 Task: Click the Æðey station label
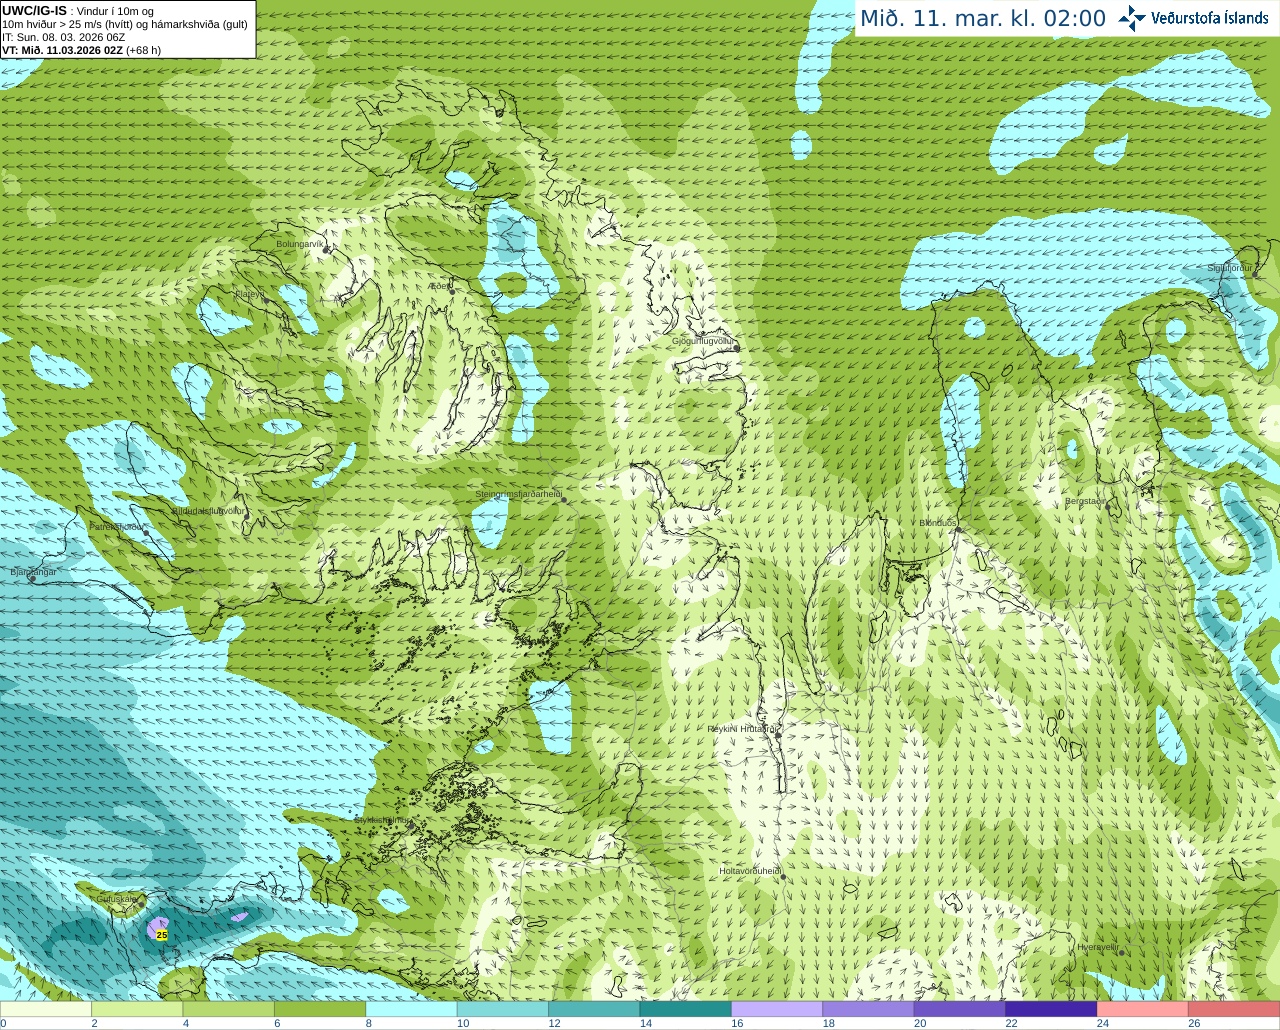439,285
